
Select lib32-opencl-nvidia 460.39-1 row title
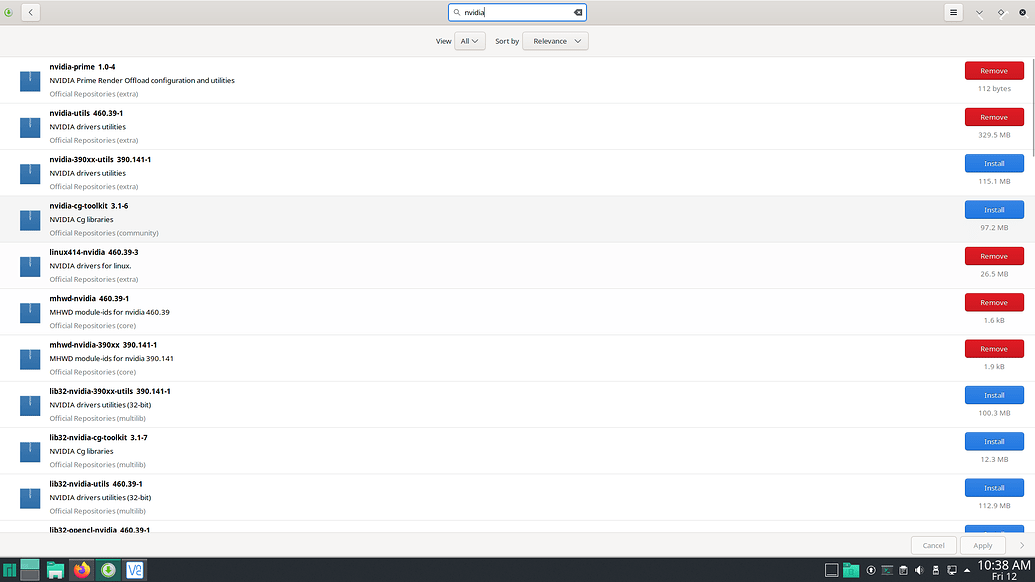pyautogui.click(x=100, y=530)
